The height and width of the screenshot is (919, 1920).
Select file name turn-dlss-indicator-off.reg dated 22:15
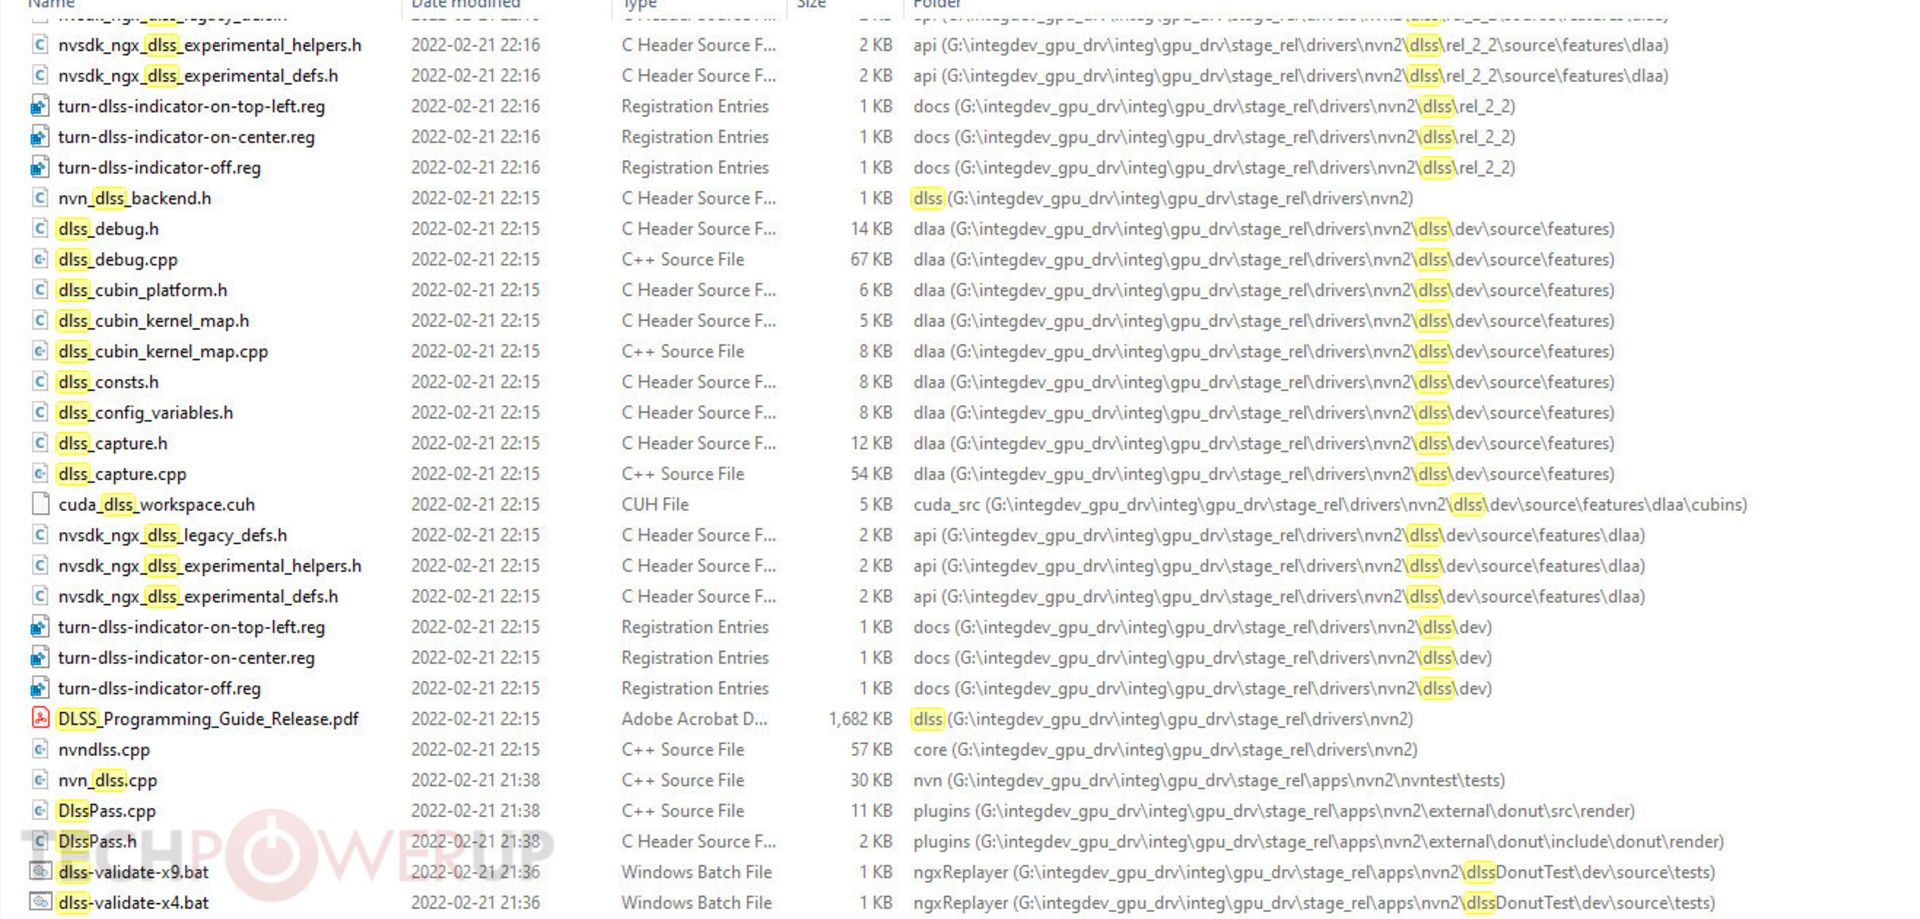(159, 688)
